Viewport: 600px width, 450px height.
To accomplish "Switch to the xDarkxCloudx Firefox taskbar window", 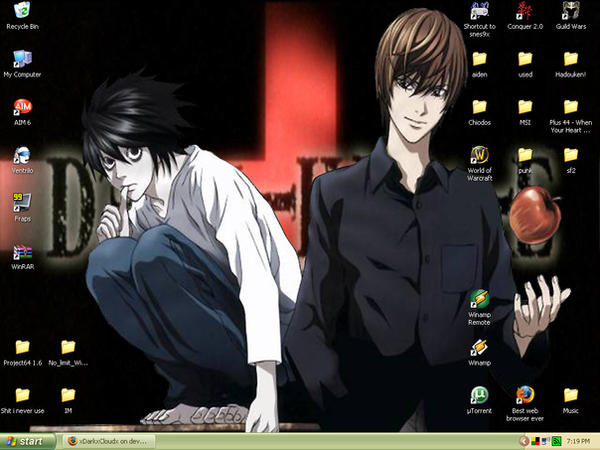I will click(x=109, y=442).
